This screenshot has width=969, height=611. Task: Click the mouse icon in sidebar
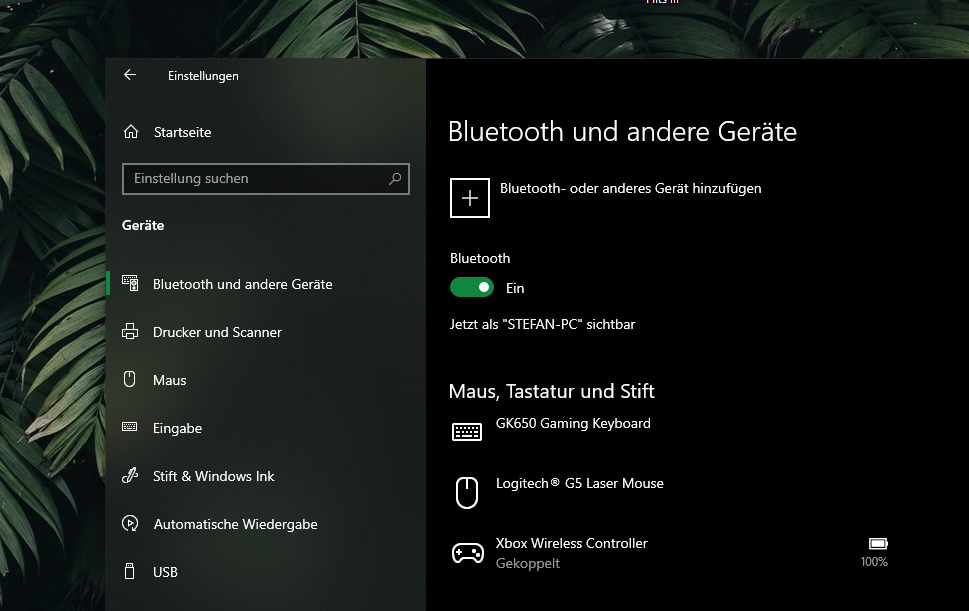tap(129, 379)
